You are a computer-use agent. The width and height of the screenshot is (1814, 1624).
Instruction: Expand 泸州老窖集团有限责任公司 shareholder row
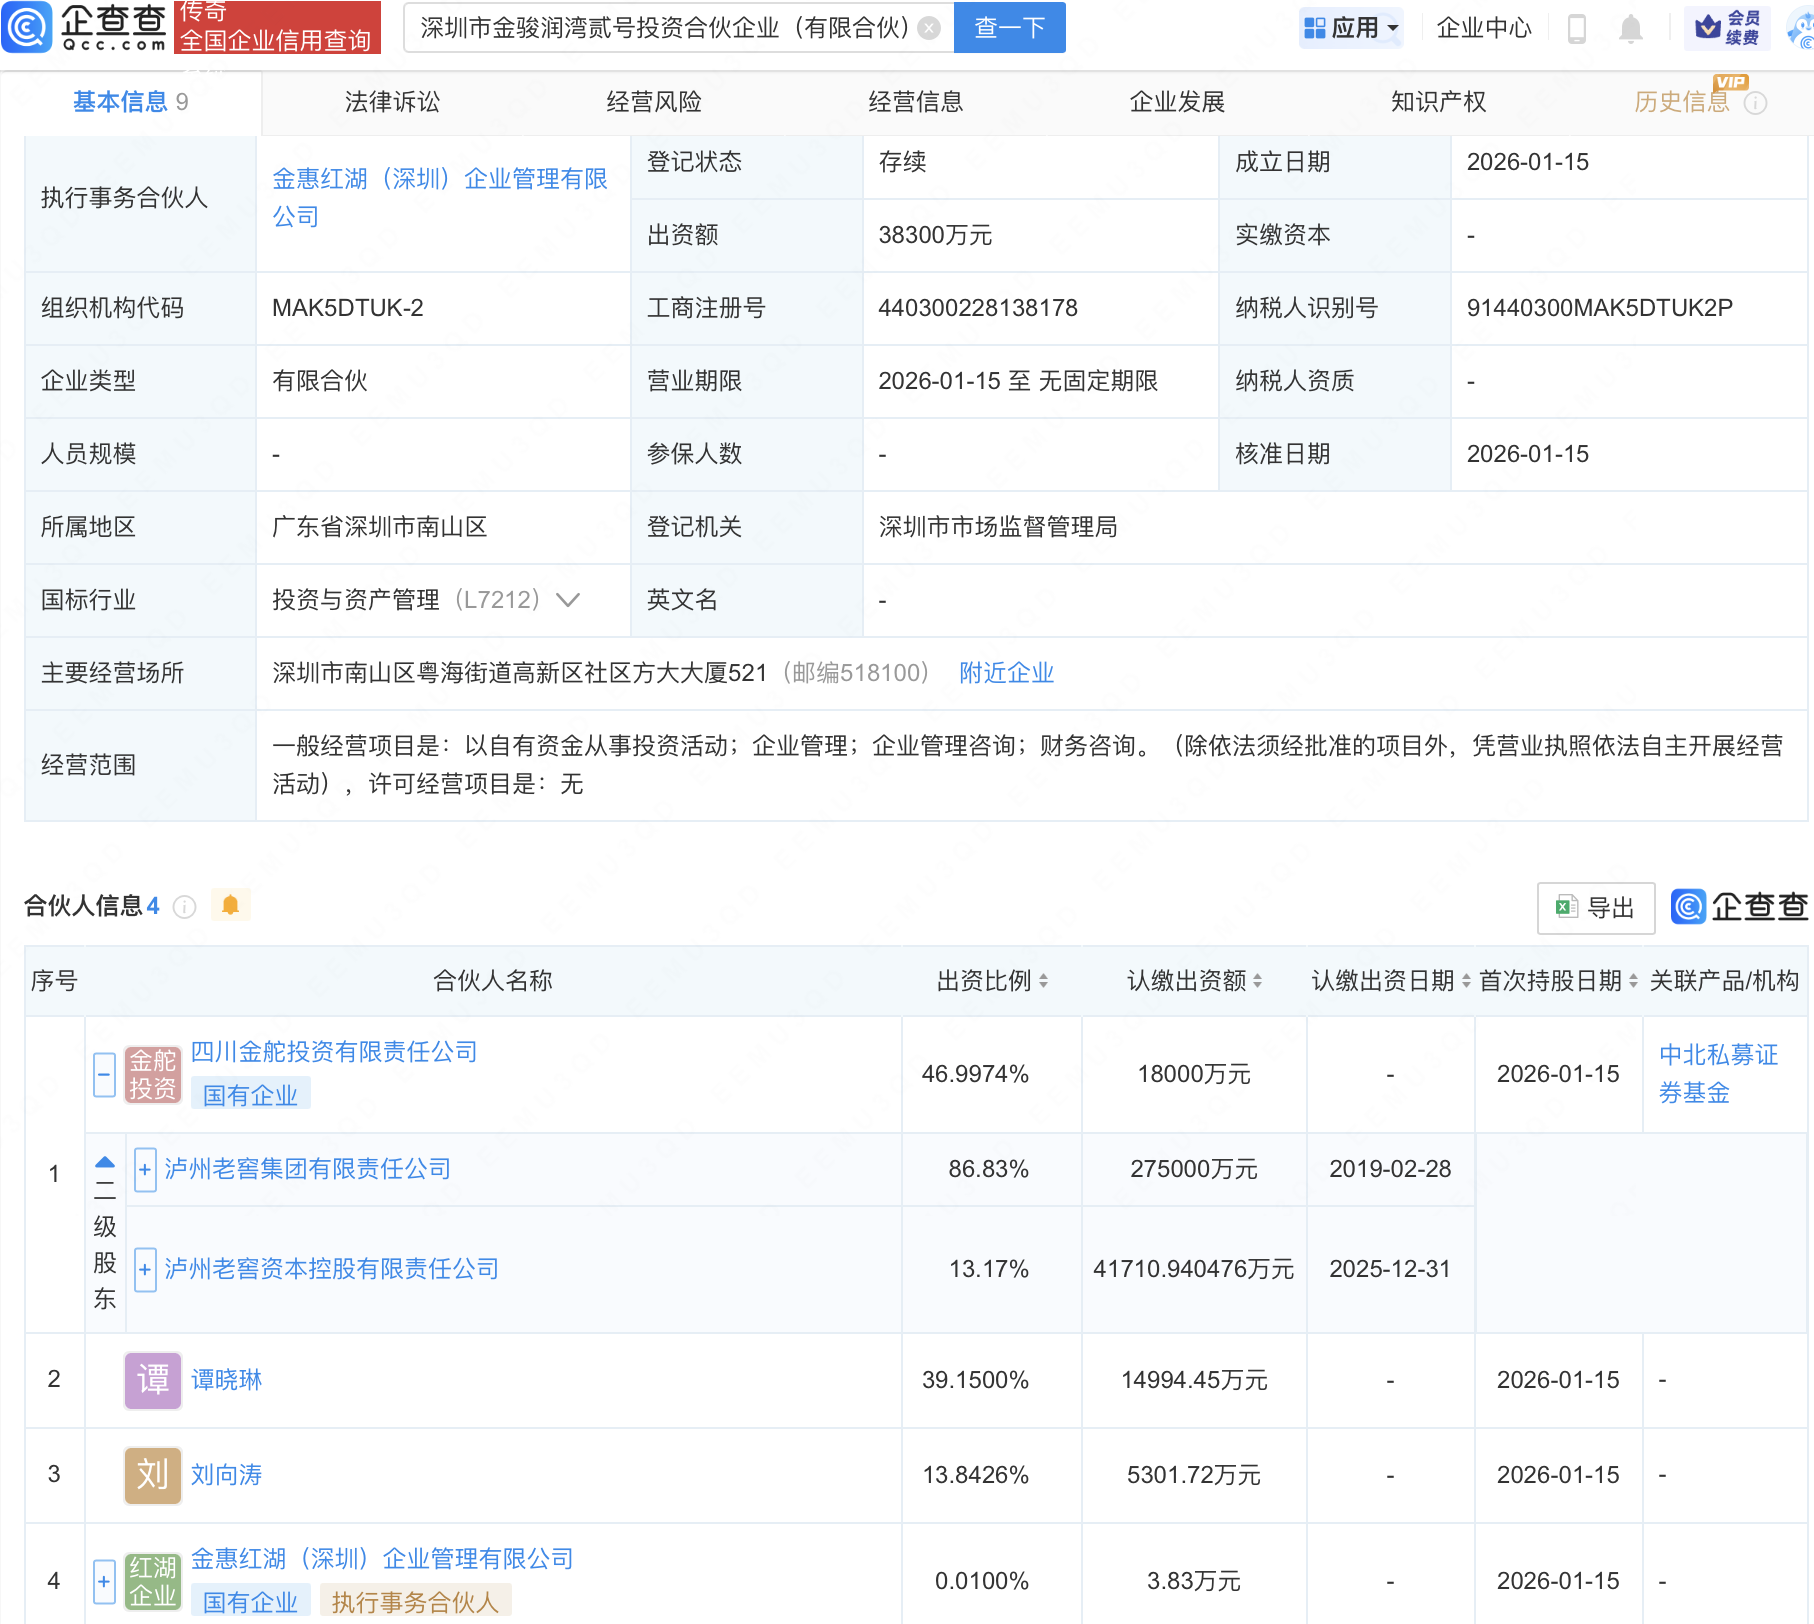[x=145, y=1169]
